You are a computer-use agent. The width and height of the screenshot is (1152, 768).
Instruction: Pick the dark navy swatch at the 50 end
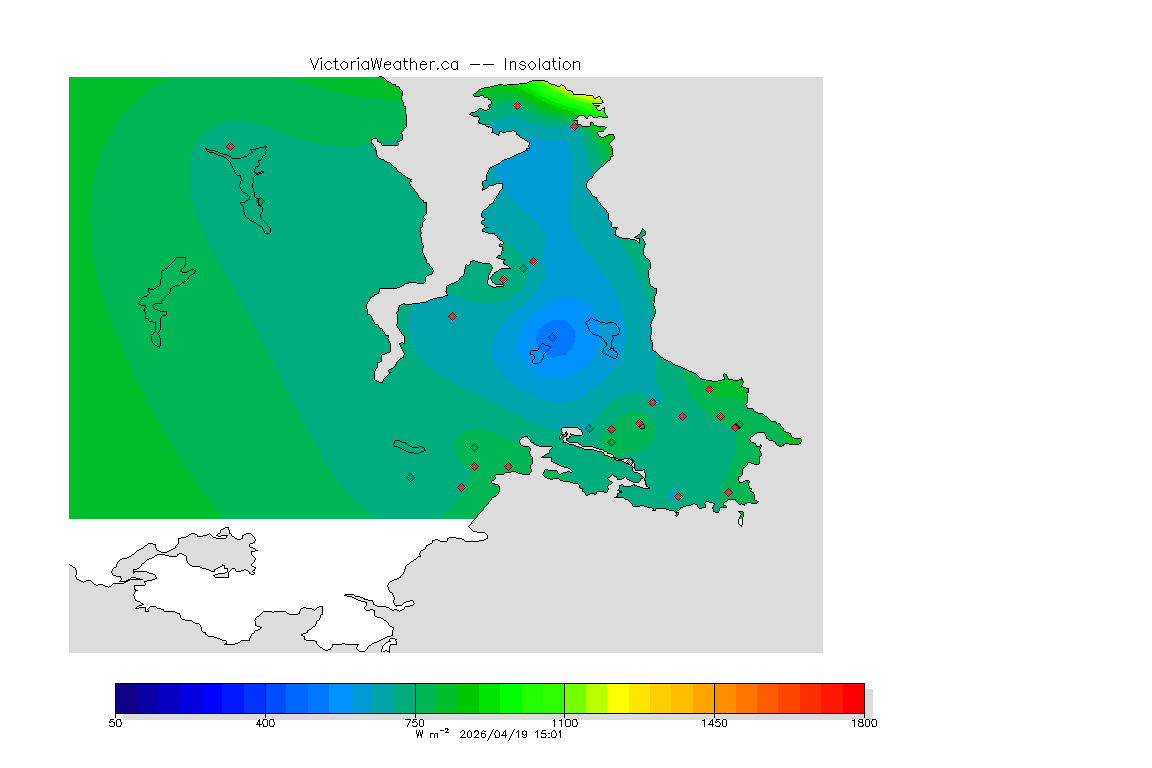(x=126, y=697)
